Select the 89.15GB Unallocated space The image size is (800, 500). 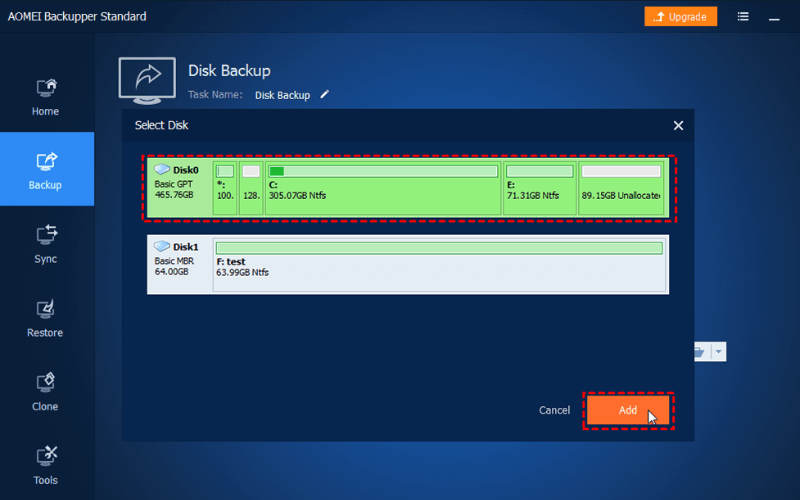pos(621,189)
